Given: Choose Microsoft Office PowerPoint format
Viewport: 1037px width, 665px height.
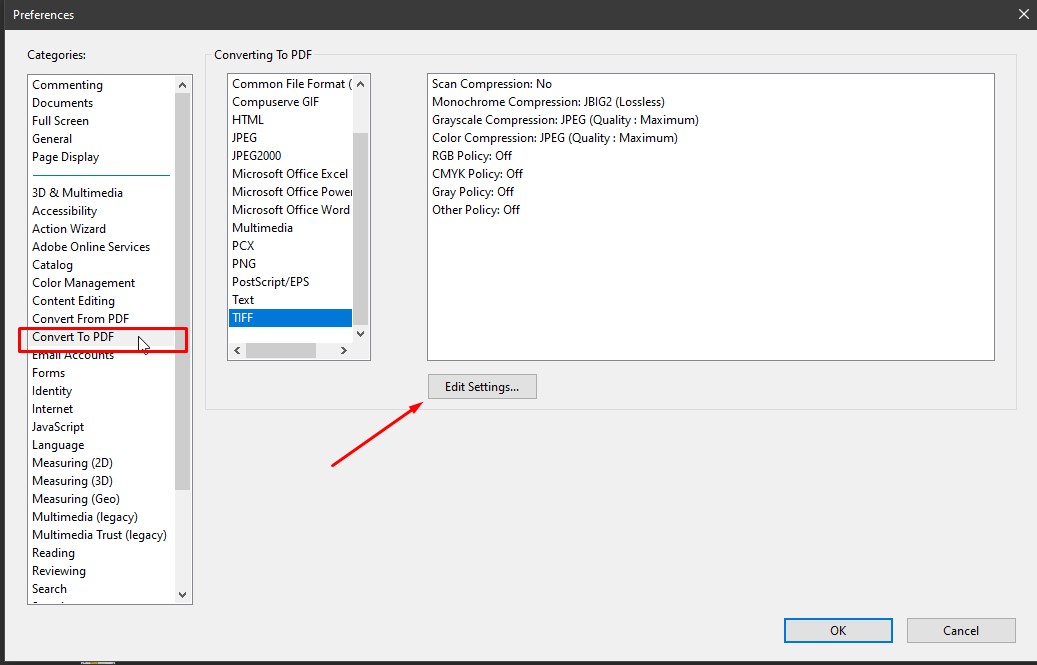Looking at the screenshot, I should (x=291, y=192).
